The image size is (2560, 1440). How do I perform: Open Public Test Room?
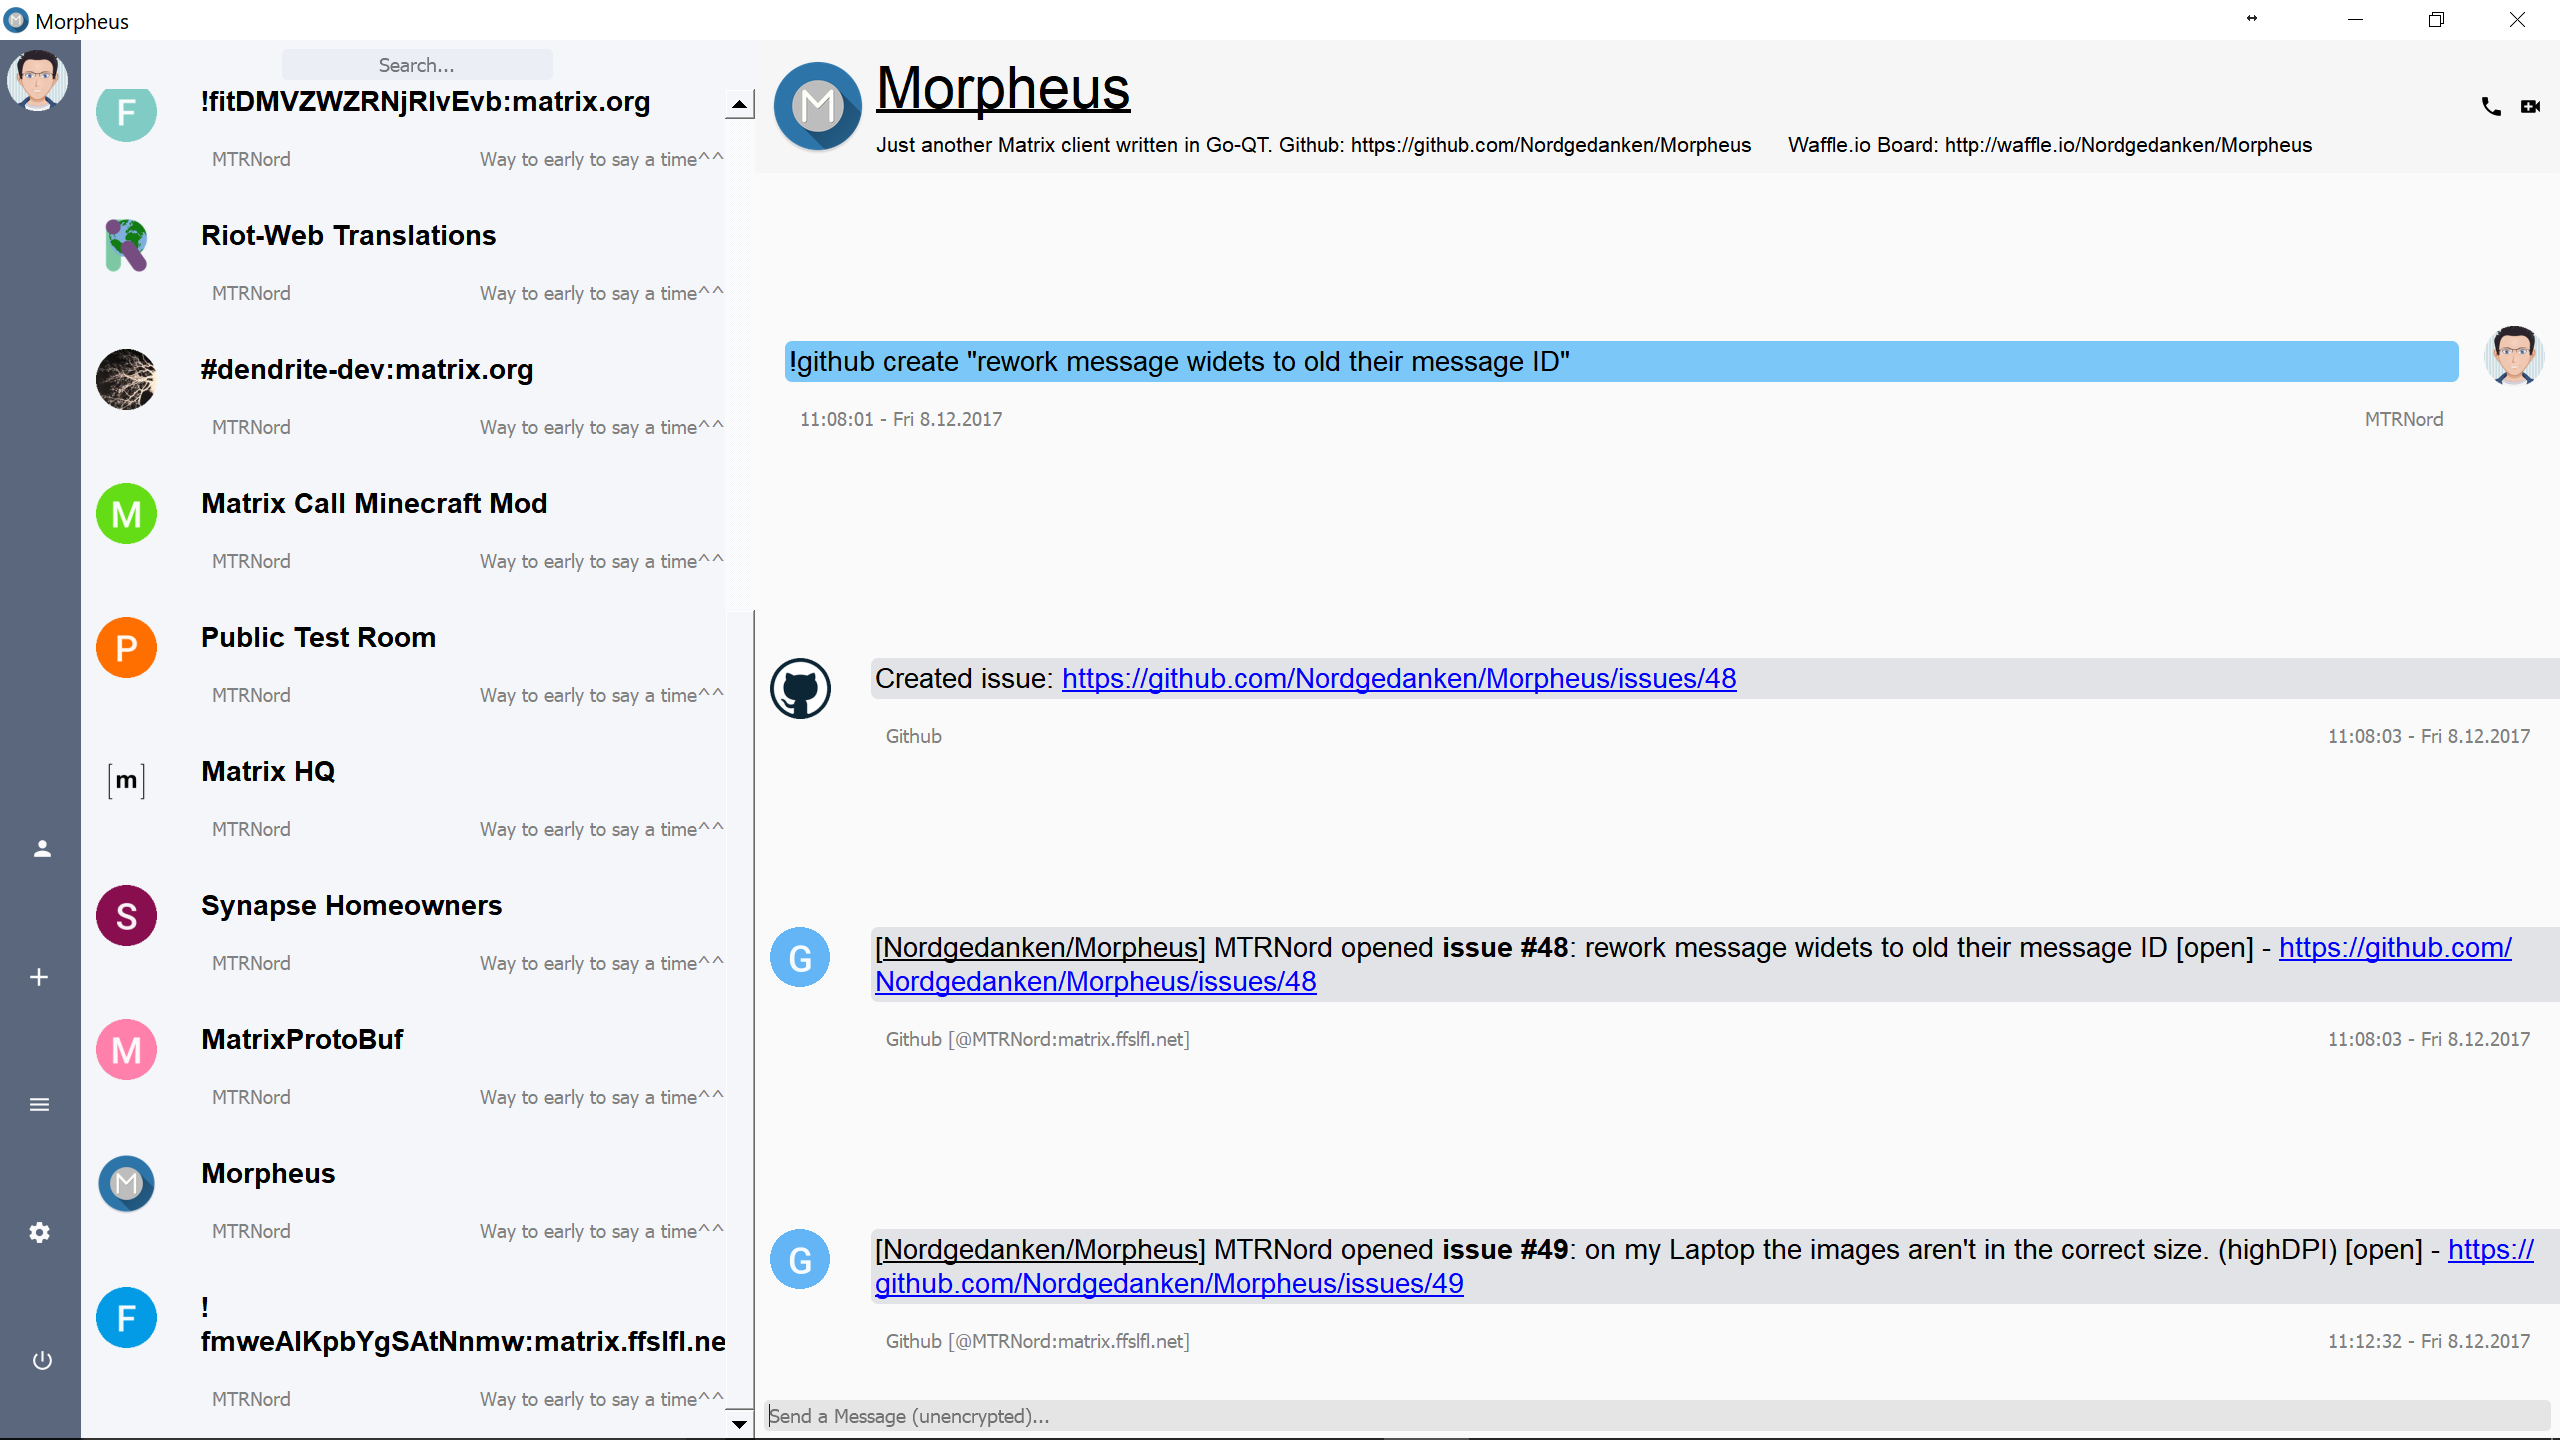[x=410, y=662]
